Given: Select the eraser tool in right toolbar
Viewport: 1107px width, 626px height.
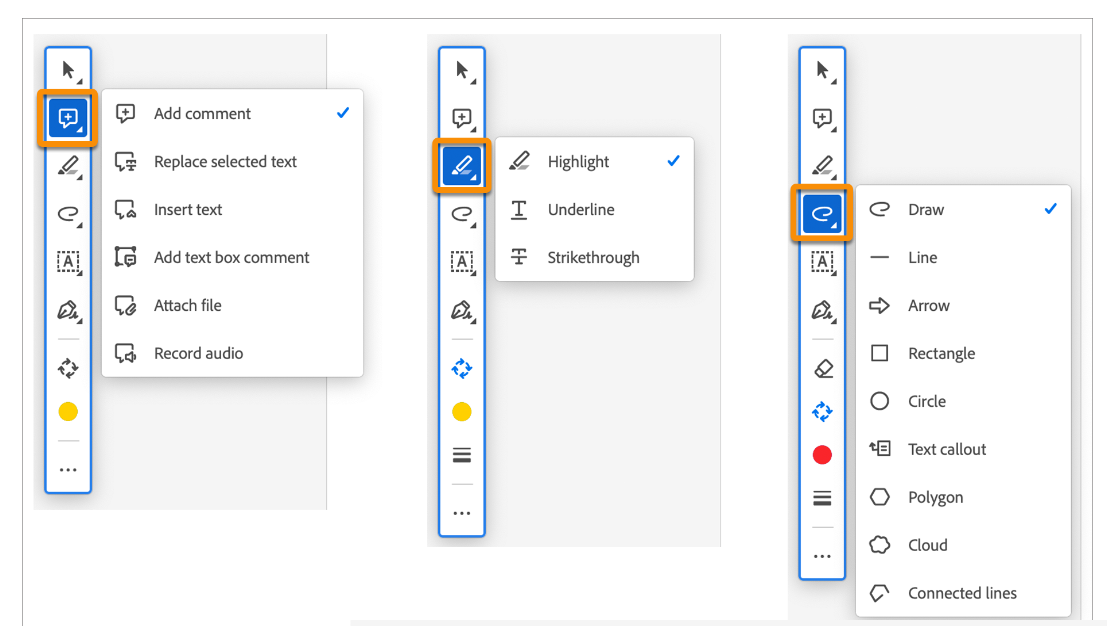Looking at the screenshot, I should point(822,369).
